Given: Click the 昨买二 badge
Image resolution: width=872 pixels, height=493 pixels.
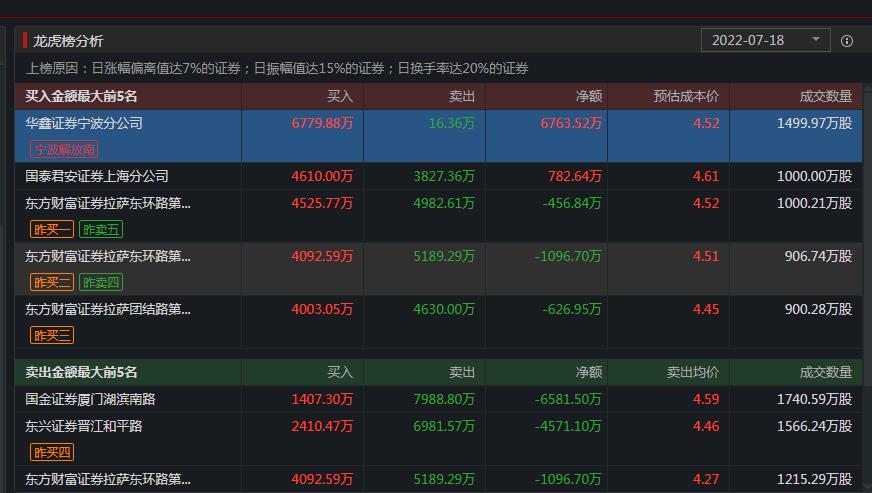Looking at the screenshot, I should (x=52, y=283).
